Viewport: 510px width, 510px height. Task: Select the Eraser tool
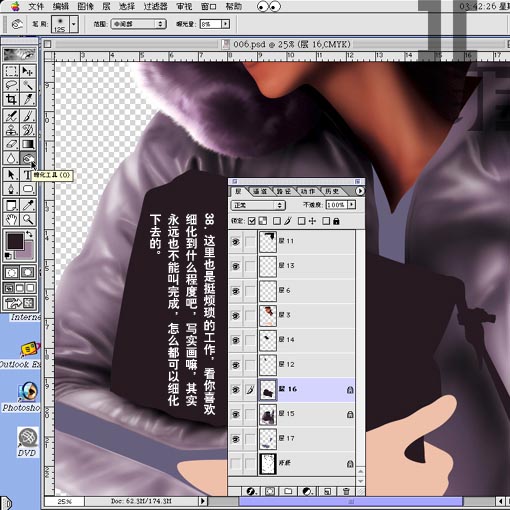pos(11,144)
